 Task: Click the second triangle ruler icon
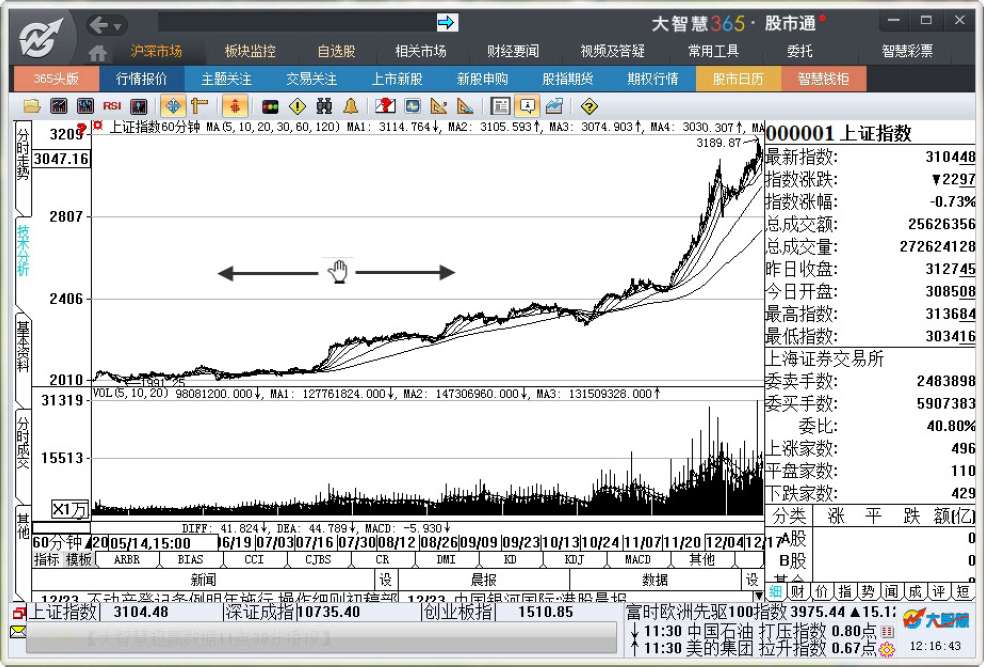[x=465, y=106]
